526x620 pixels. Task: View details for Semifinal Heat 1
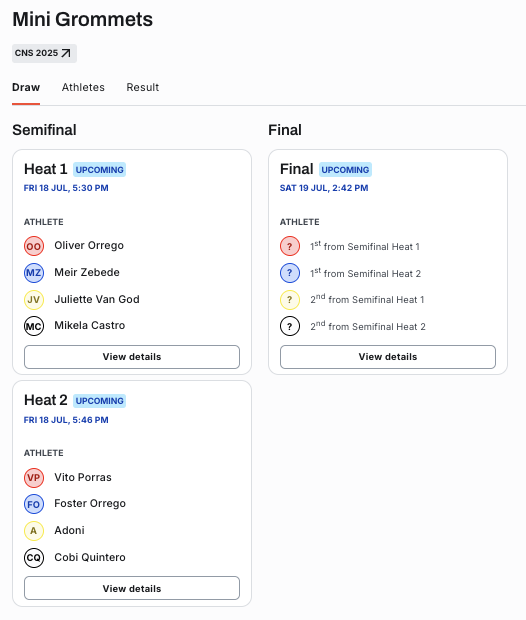click(x=132, y=357)
